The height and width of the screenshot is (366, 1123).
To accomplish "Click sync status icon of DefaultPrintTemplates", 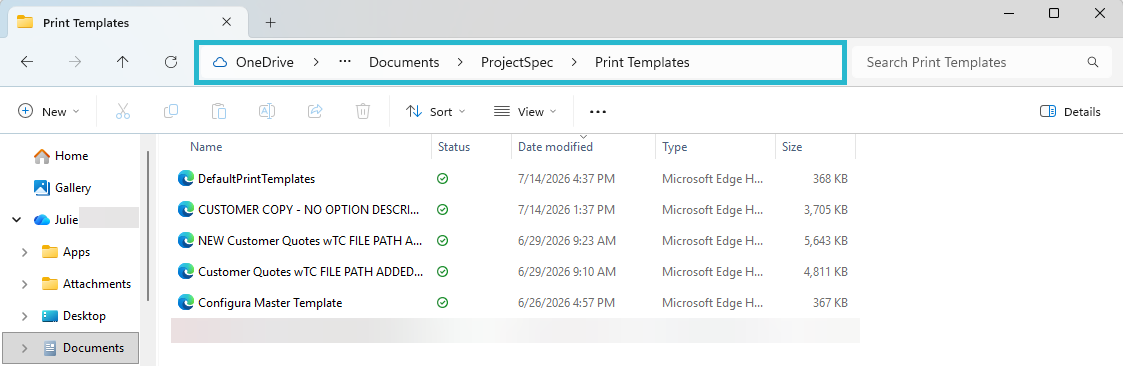I will point(443,178).
